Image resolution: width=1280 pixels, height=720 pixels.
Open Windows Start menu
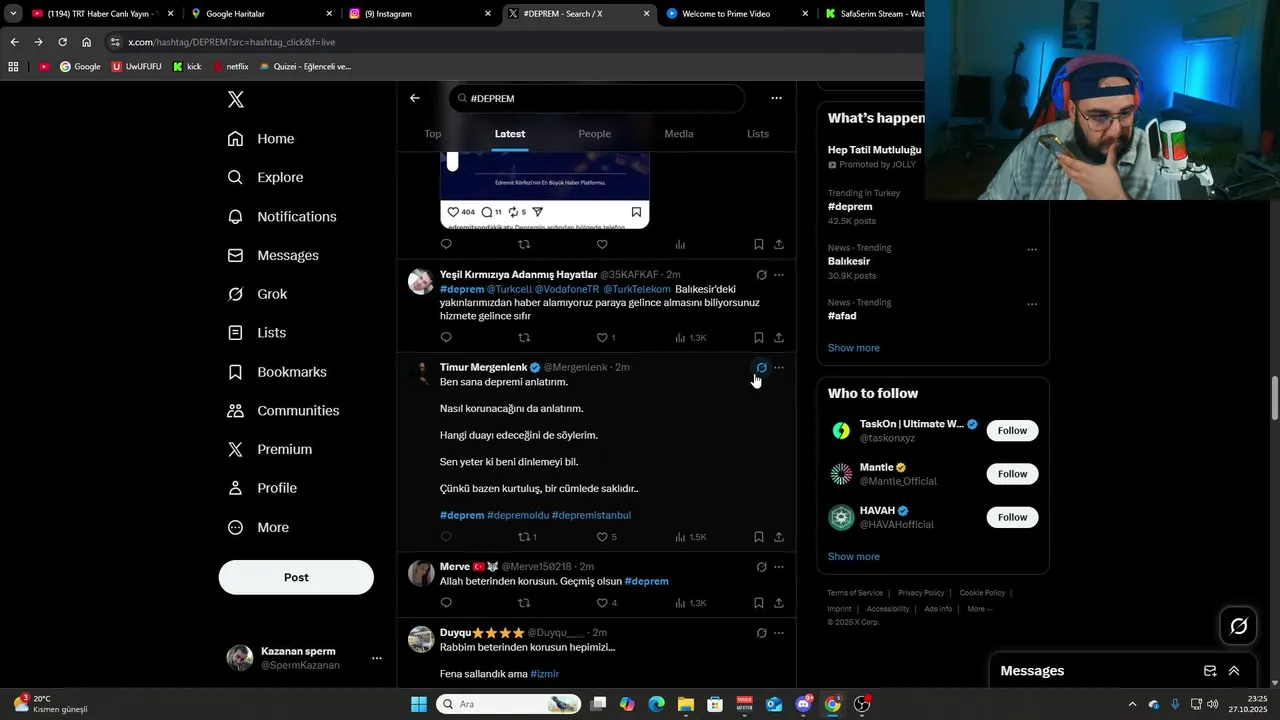419,704
